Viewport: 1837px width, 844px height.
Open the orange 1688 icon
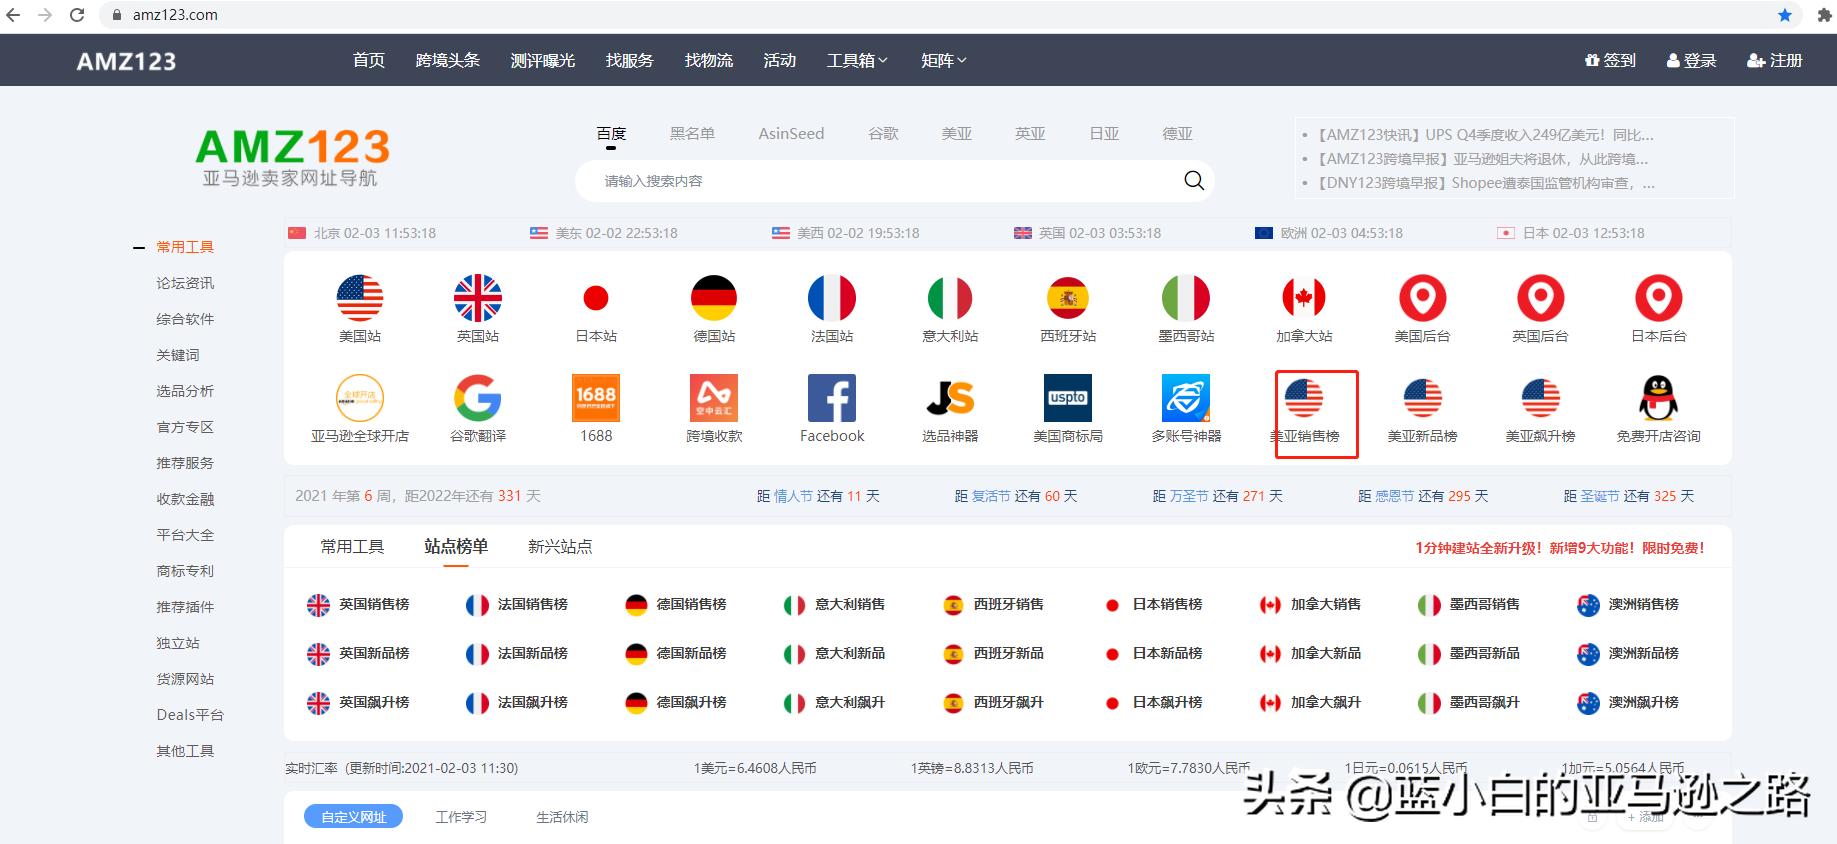coord(596,398)
